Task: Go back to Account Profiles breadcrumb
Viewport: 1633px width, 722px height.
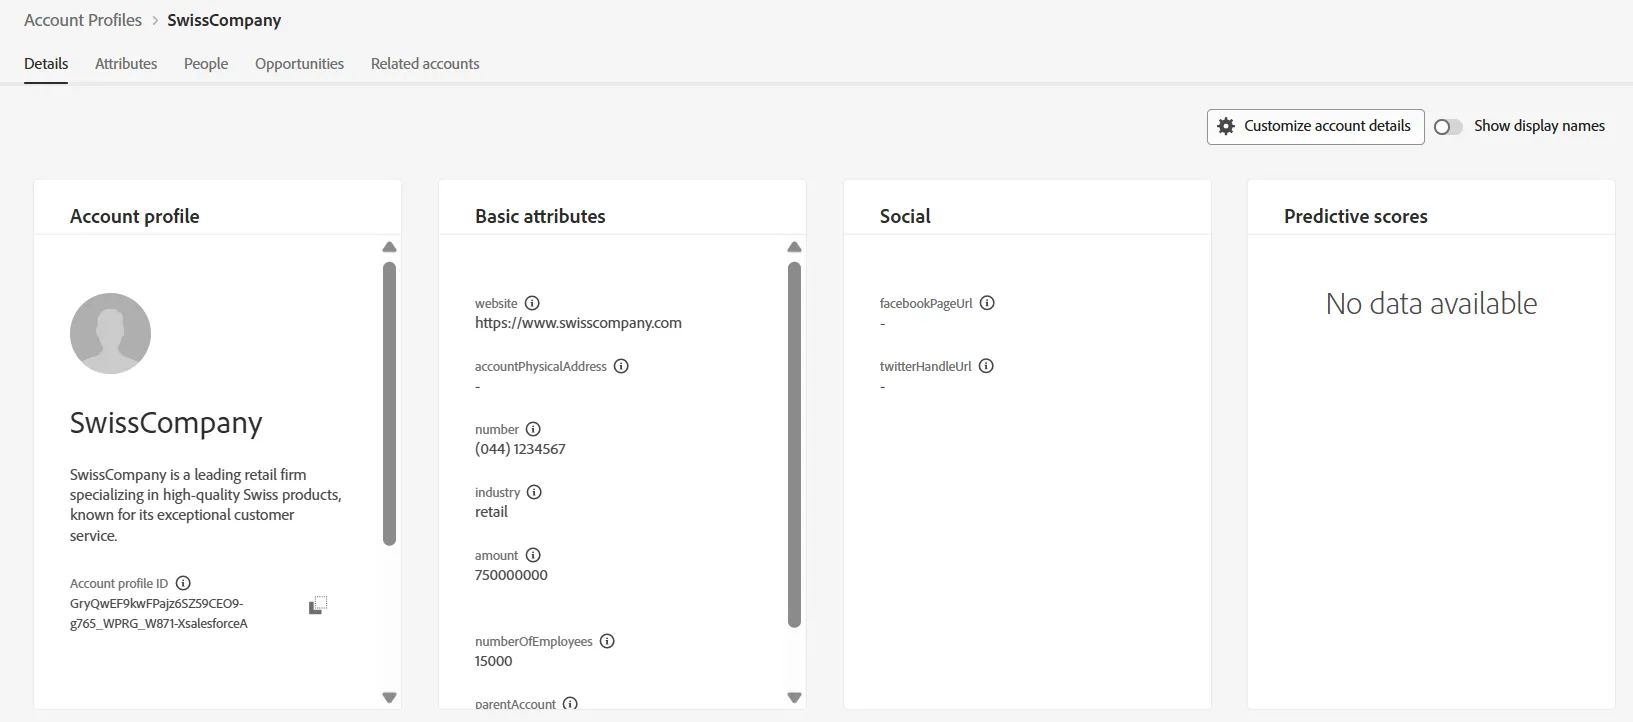Action: click(x=83, y=20)
